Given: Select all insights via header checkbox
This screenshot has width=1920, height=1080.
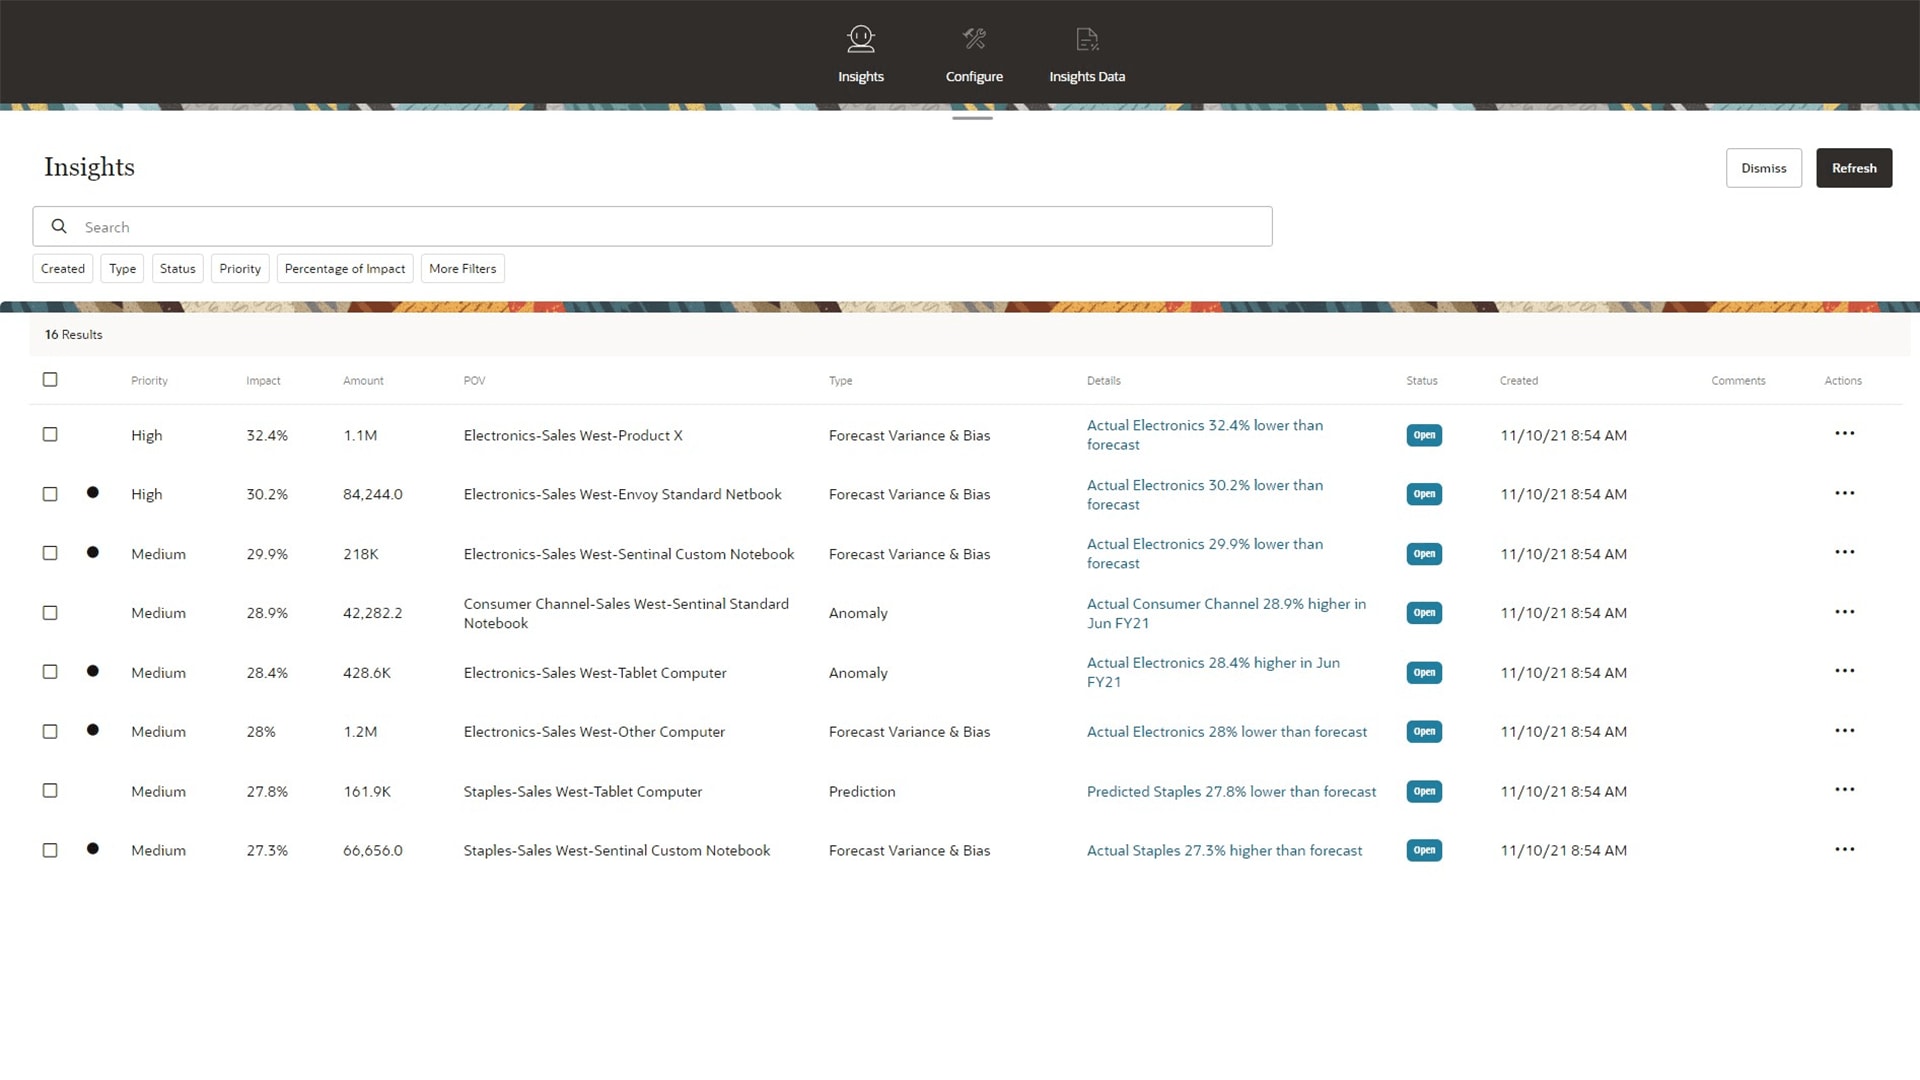Looking at the screenshot, I should point(49,380).
